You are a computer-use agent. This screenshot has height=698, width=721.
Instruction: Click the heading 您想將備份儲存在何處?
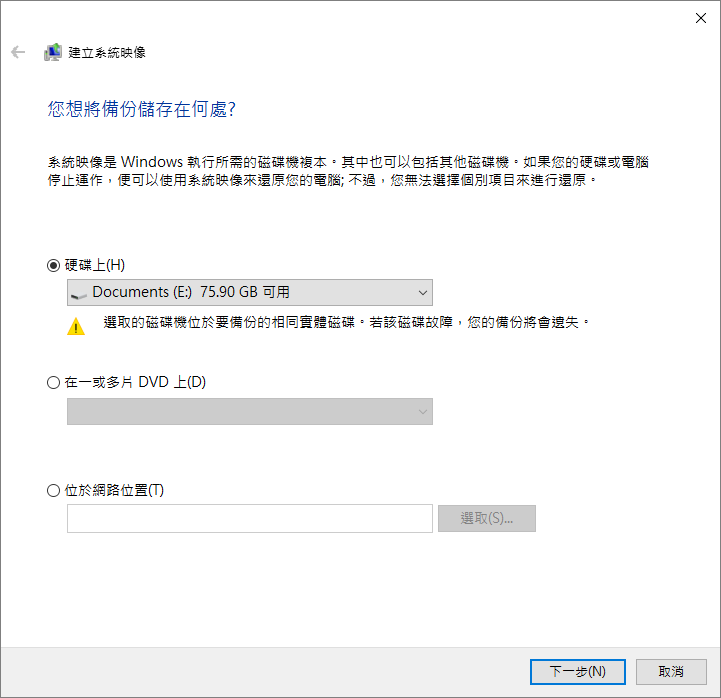click(x=142, y=109)
